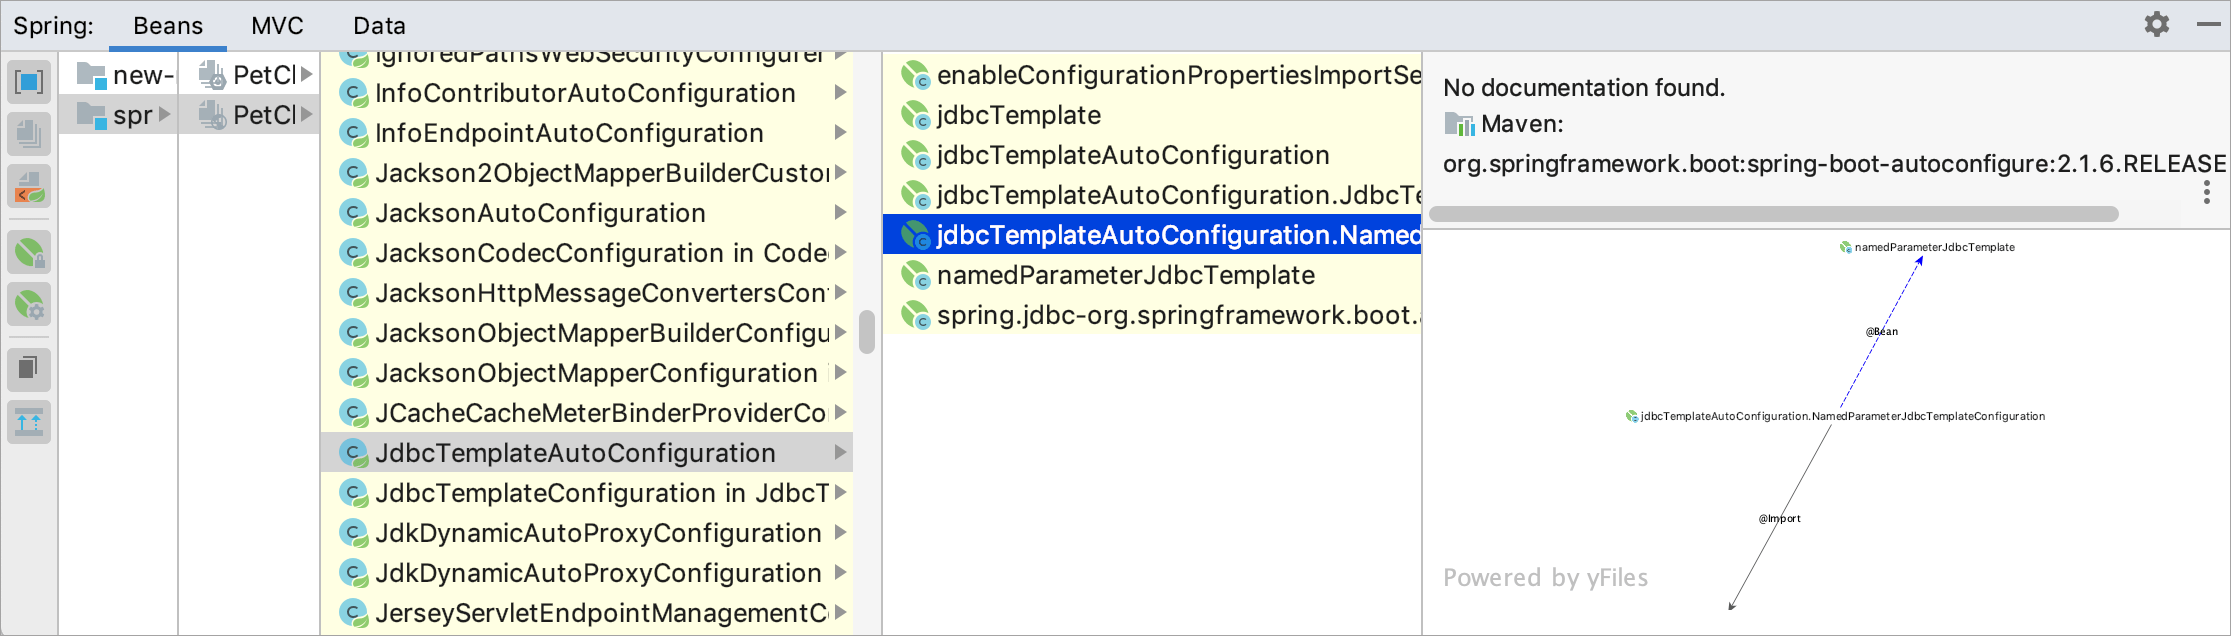
Task: Open documentation pane three-dot menu
Action: 2207,192
